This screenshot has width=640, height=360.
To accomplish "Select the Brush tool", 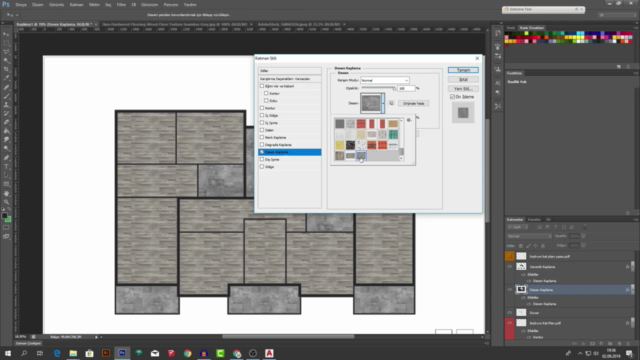I will [x=6, y=96].
